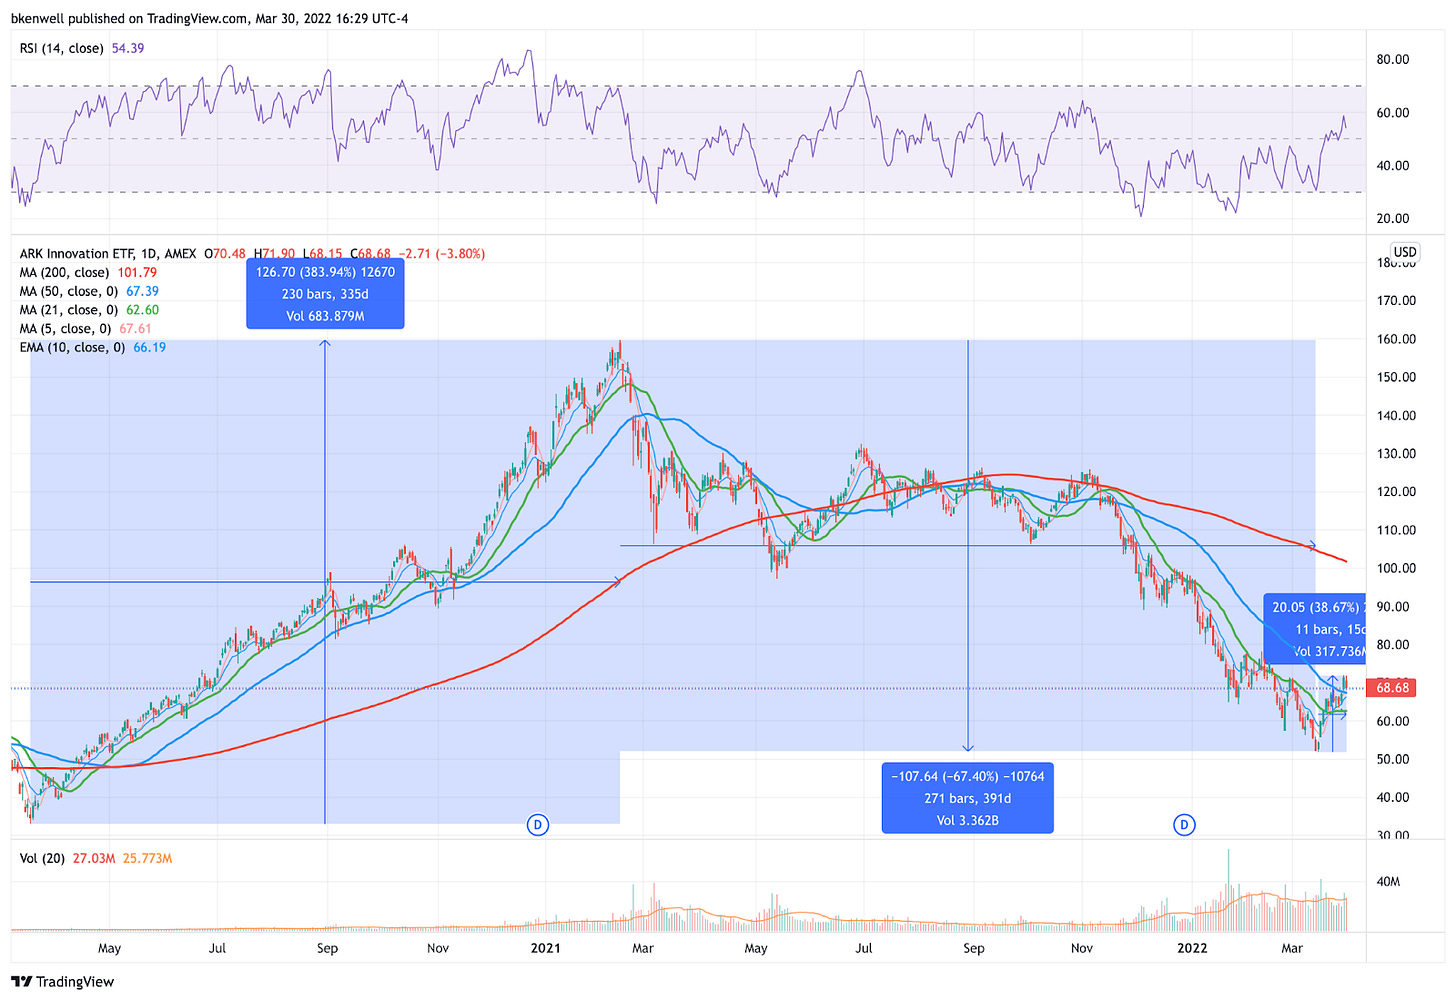Select the volume value 27.03M
This screenshot has height=1001, width=1456.
pyautogui.click(x=94, y=858)
